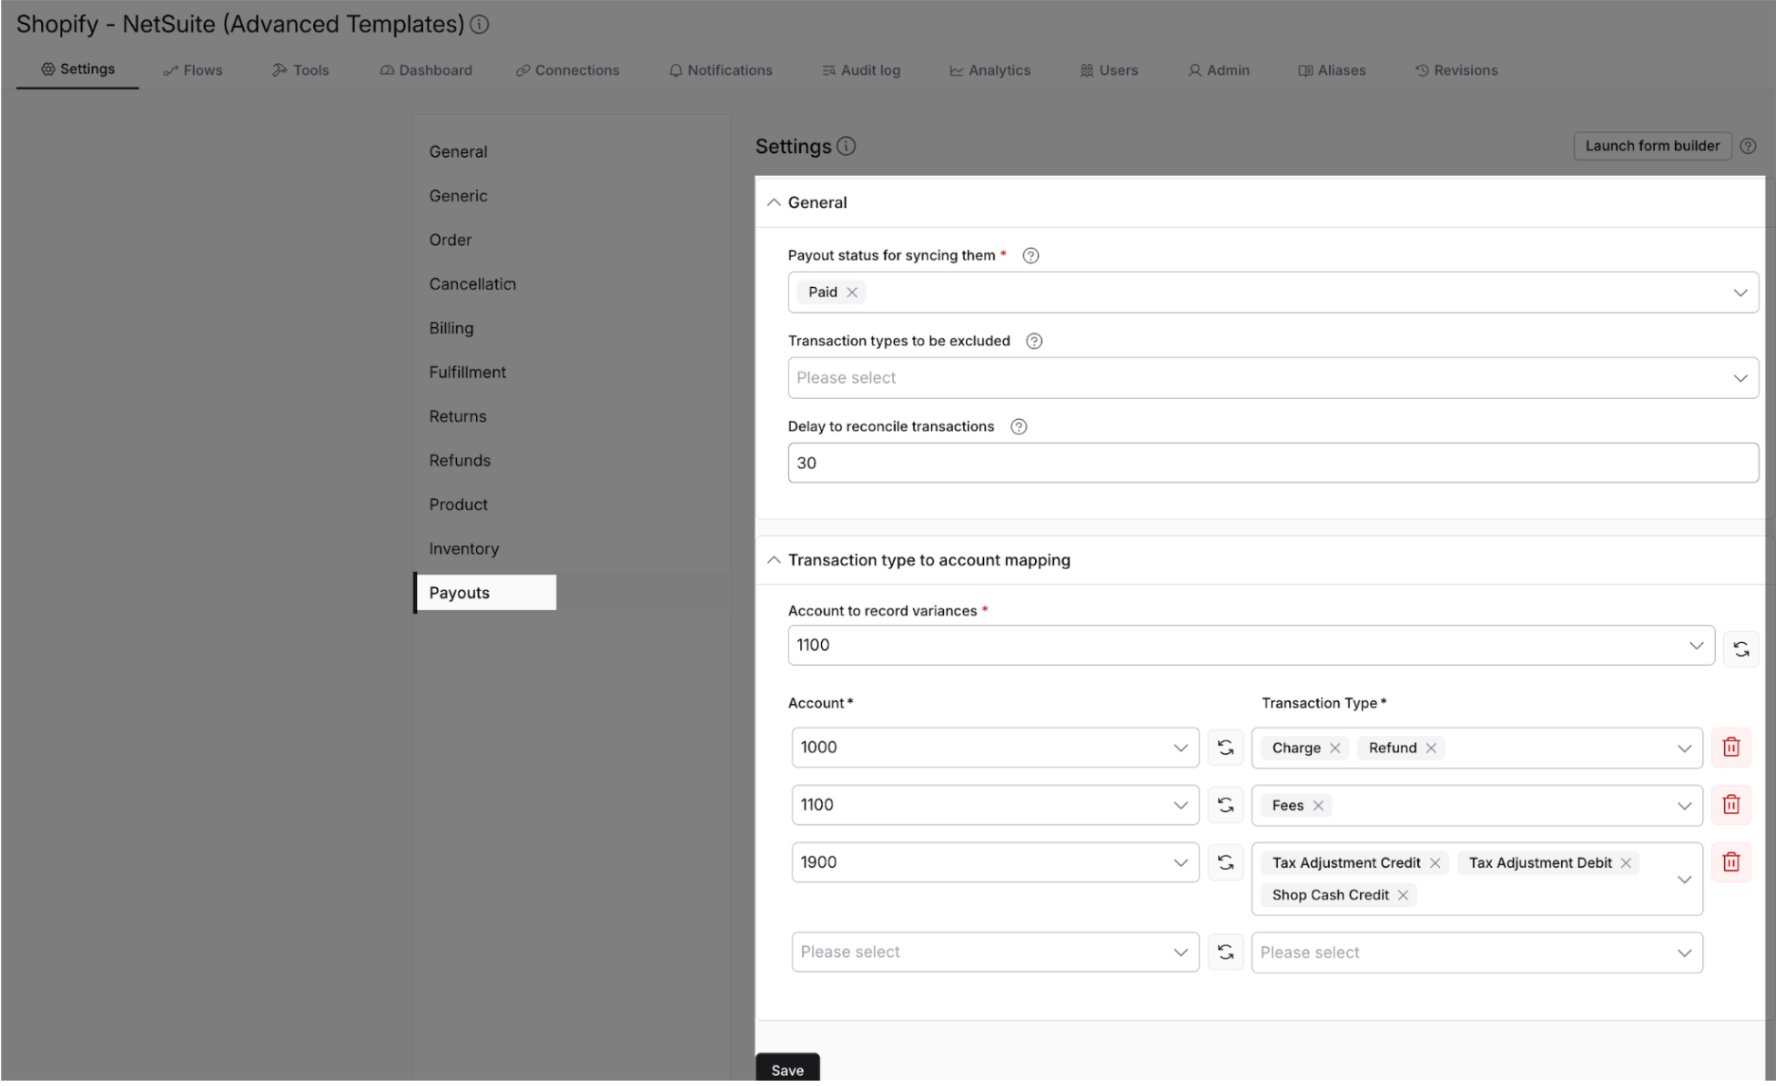Open the account dropdown showing 1000
Screen dimensions: 1776x1086
pos(995,748)
